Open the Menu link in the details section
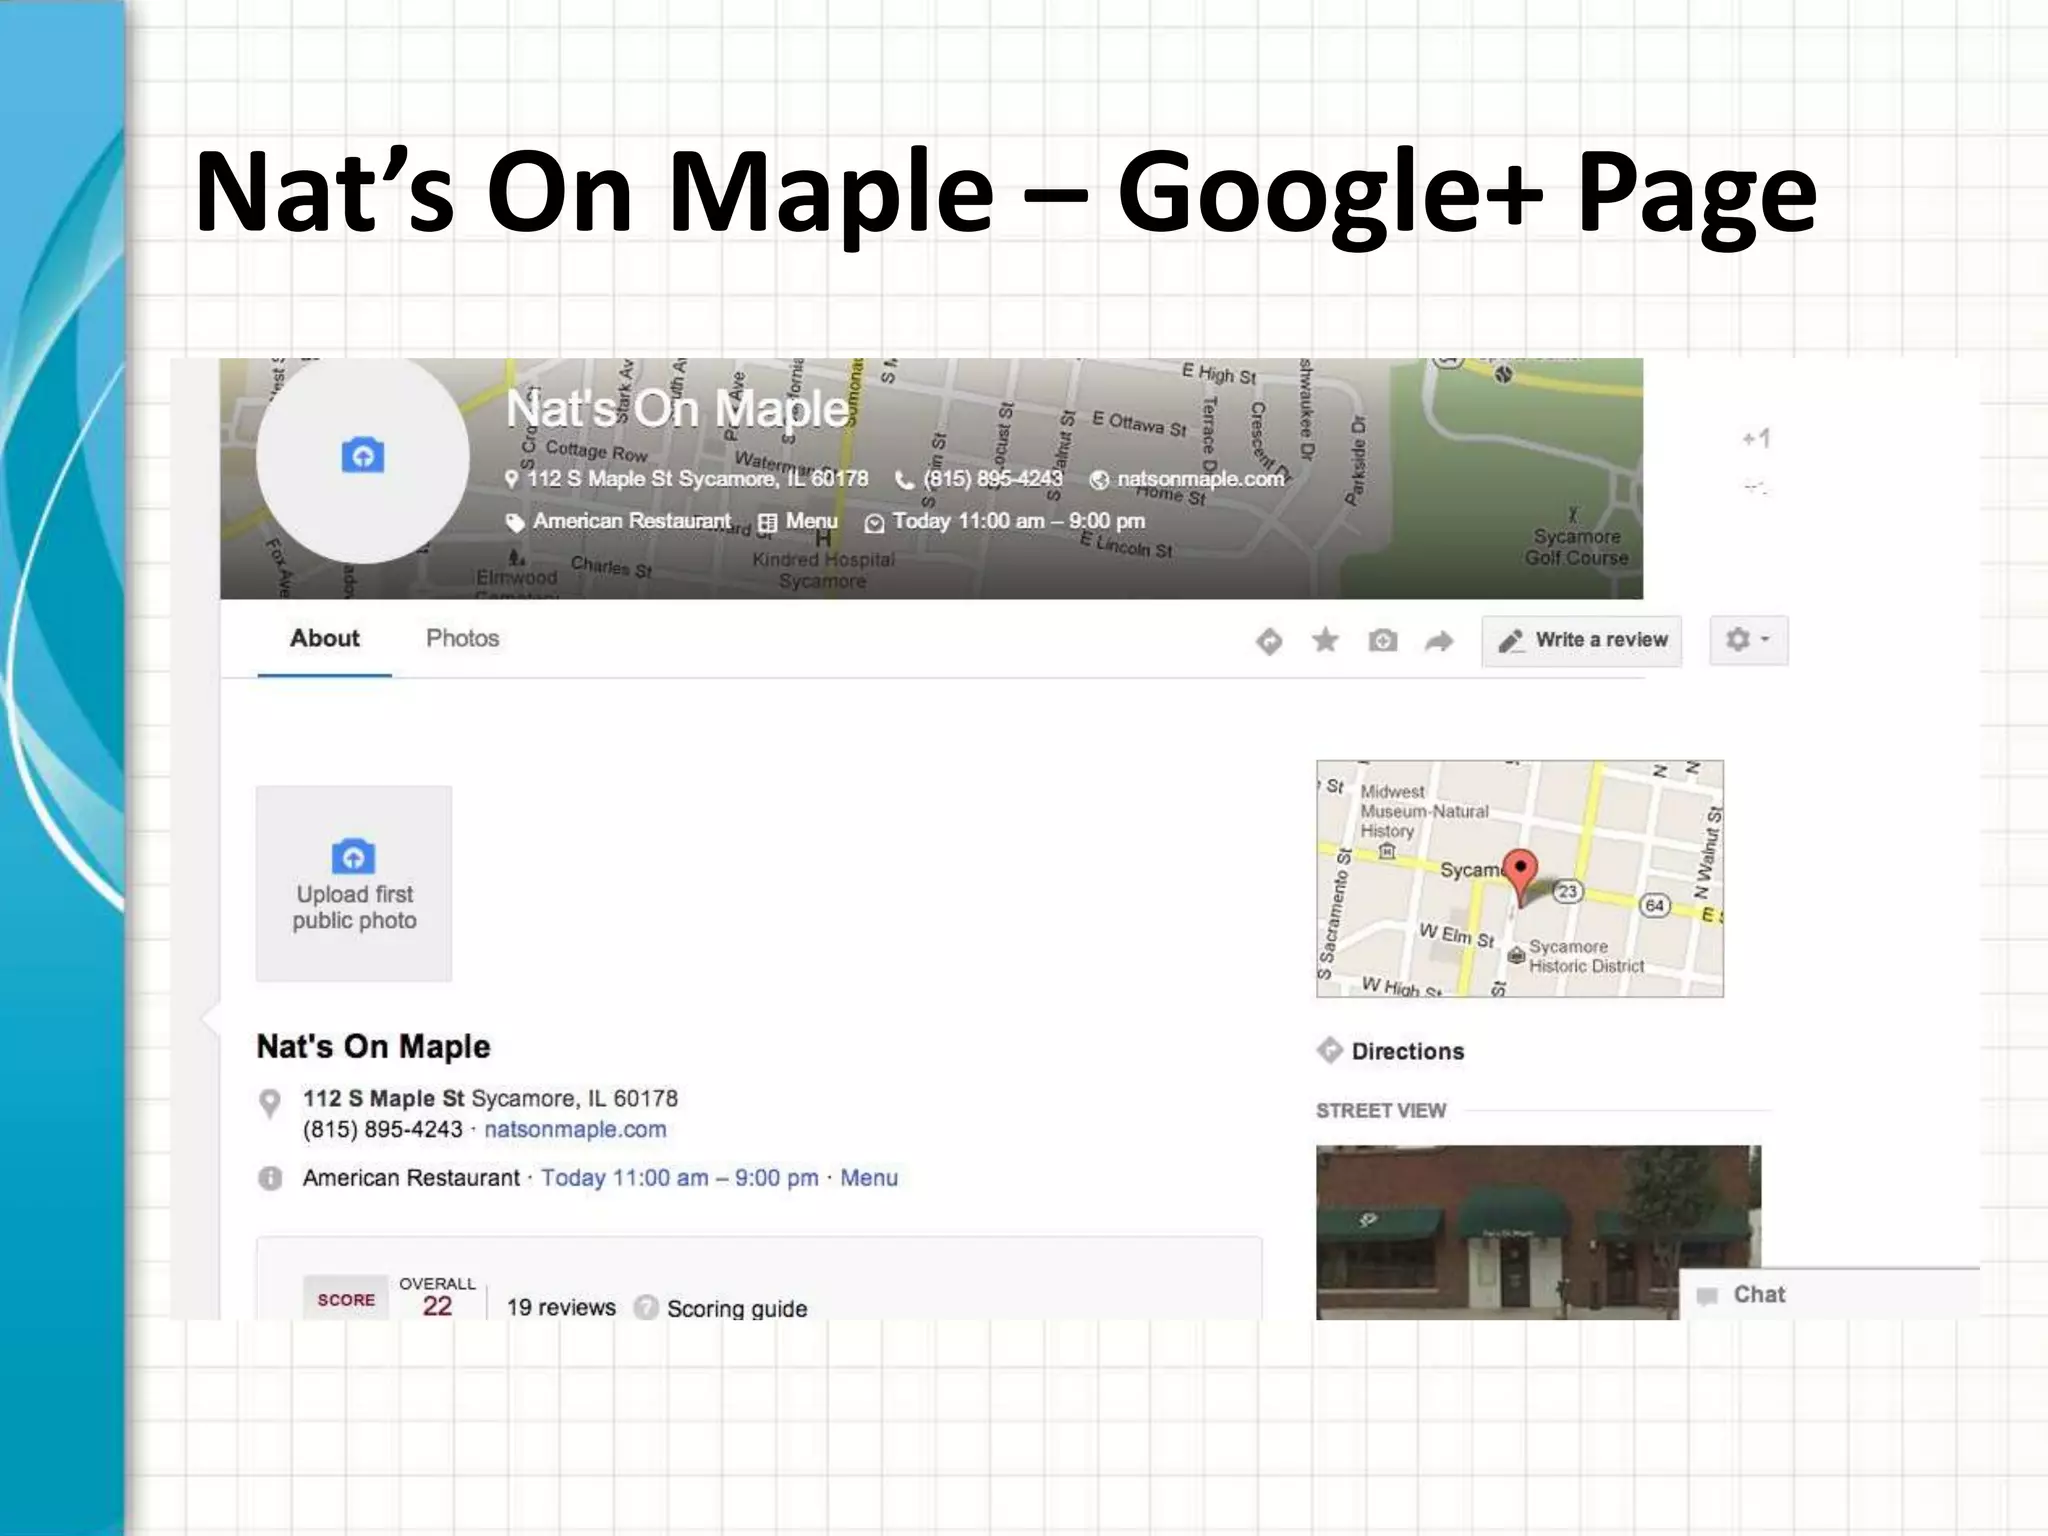 coord(869,1178)
